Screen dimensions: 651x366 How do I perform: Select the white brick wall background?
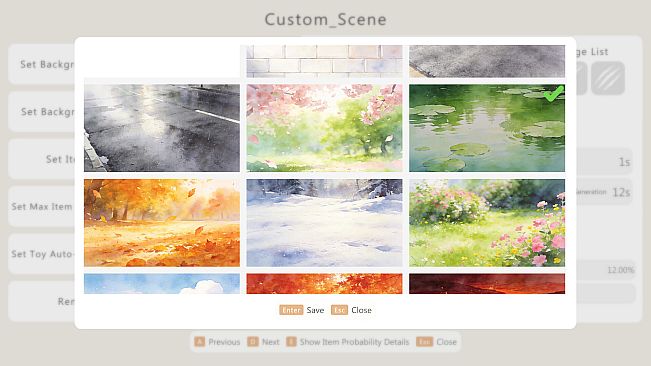324,61
